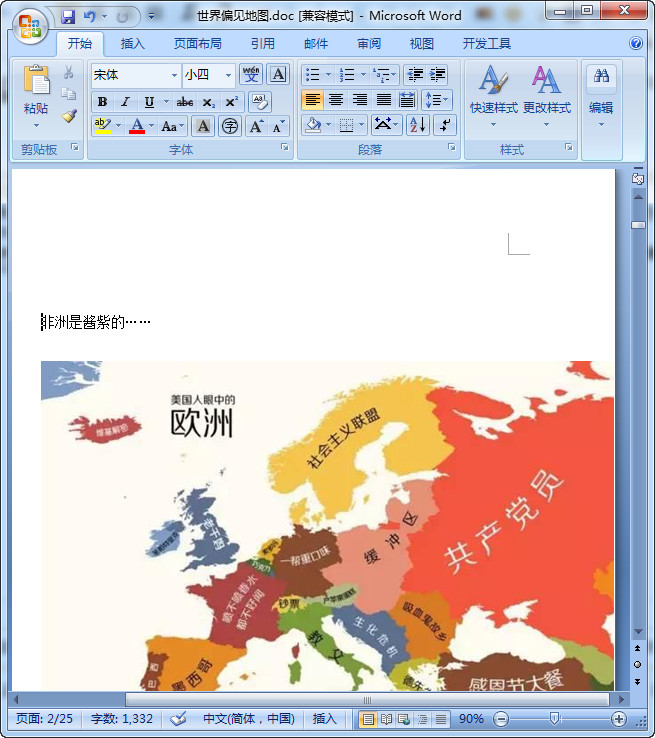Click the horizontal scrollbar thumb
Image resolution: width=655 pixels, height=738 pixels.
coord(367,699)
